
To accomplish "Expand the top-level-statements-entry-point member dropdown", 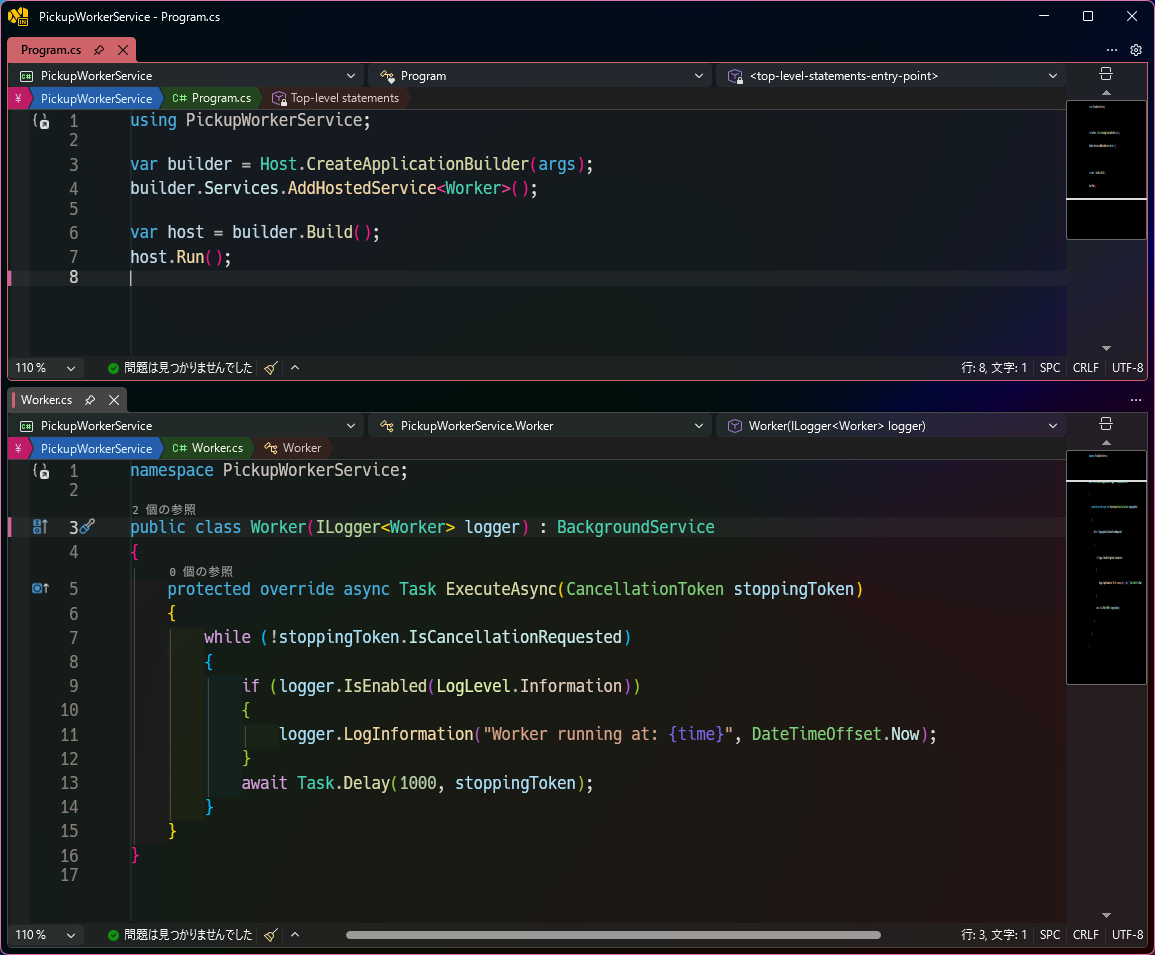I will click(893, 76).
